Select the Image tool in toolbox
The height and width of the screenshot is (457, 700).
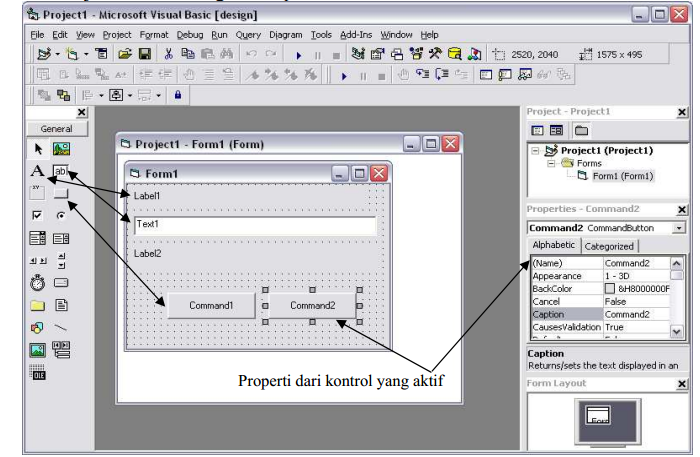tap(38, 350)
